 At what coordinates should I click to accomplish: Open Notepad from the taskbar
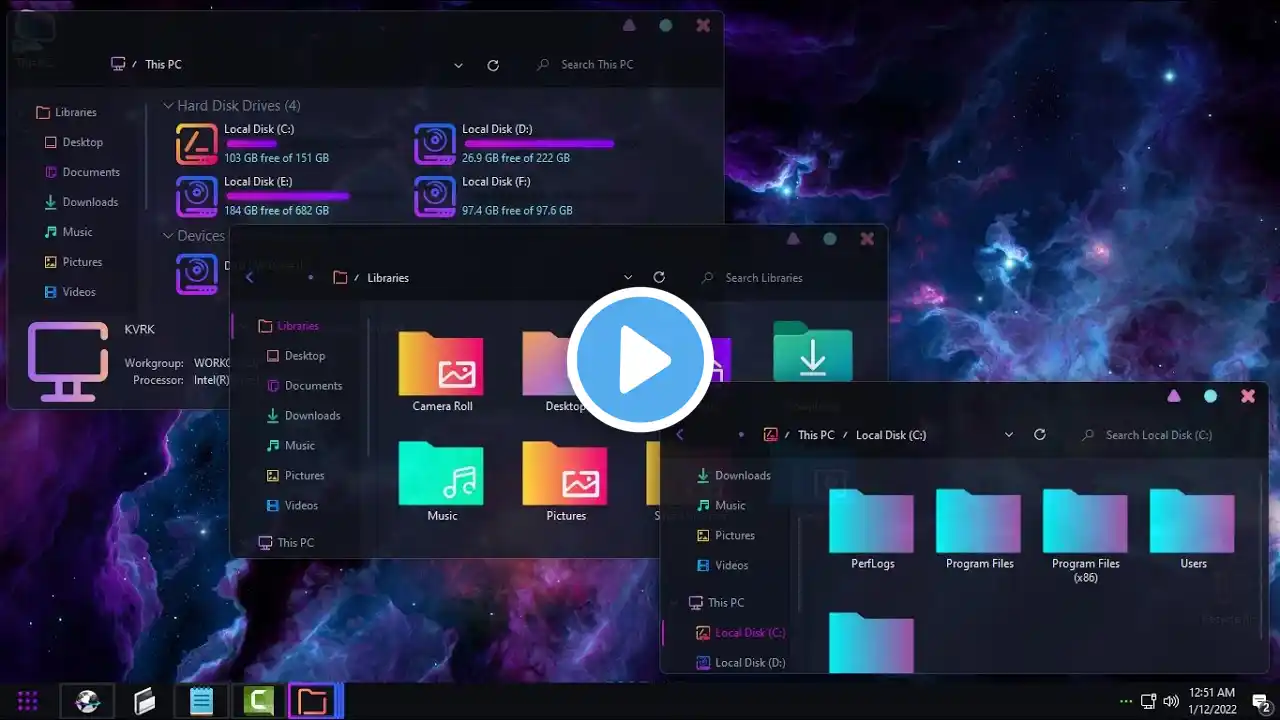point(202,701)
